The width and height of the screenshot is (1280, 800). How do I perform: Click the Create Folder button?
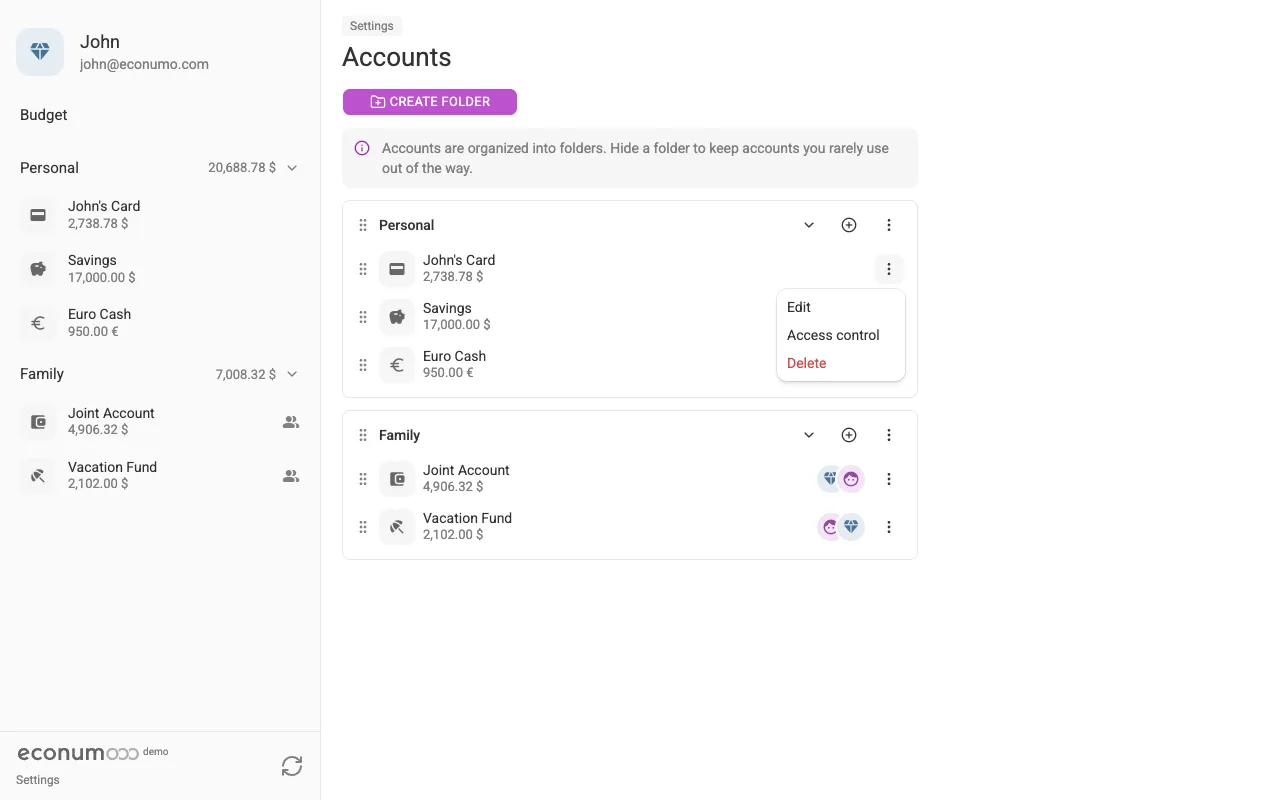(x=430, y=102)
